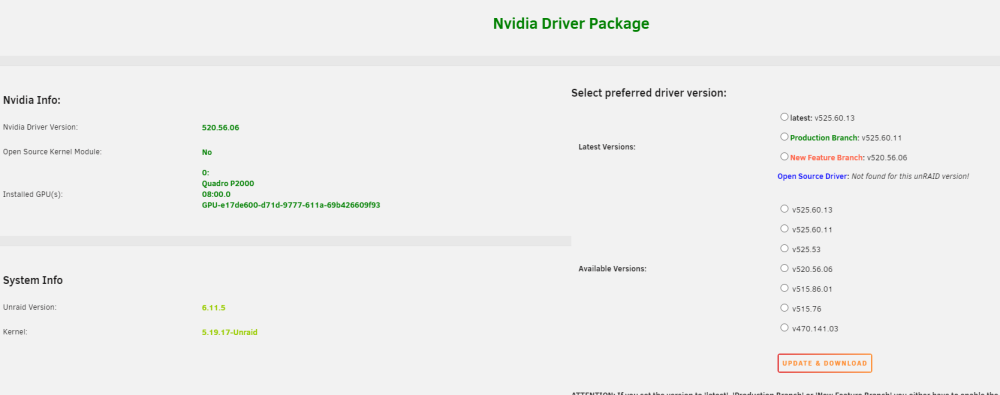Click the Nvidia Driver Version label
1000x395 pixels.
point(40,127)
